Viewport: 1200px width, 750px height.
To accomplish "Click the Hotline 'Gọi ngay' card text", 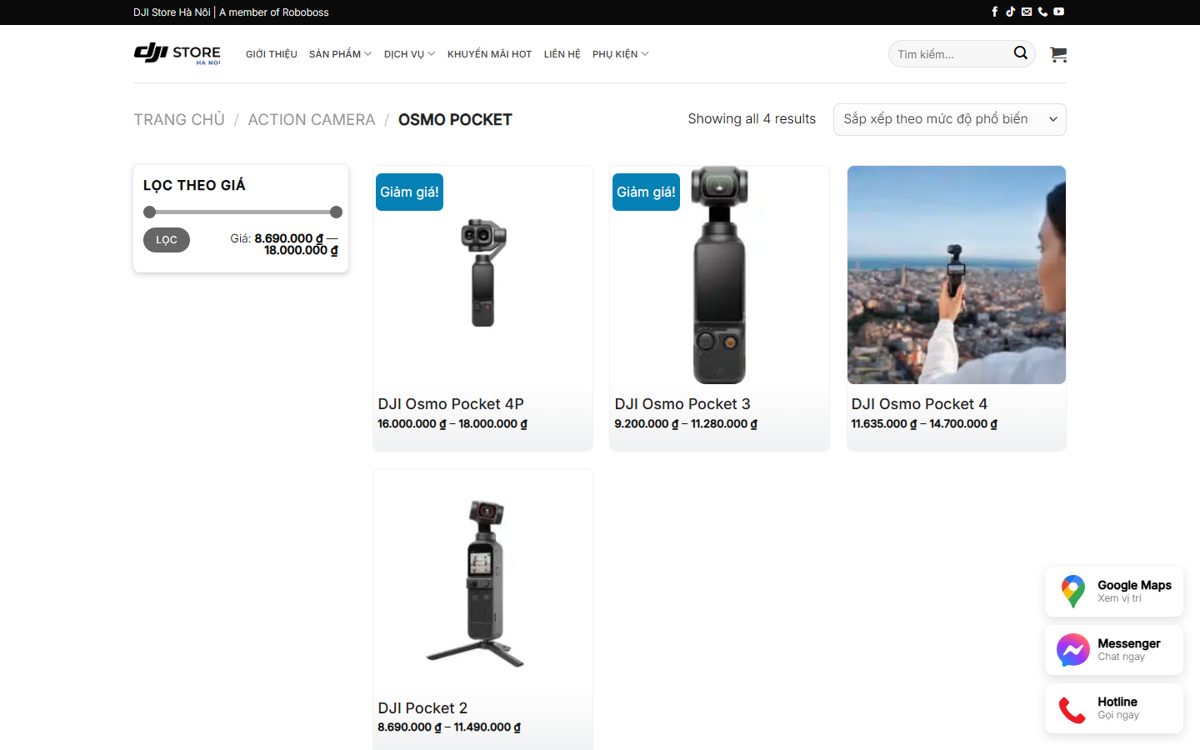I will coord(1118,715).
